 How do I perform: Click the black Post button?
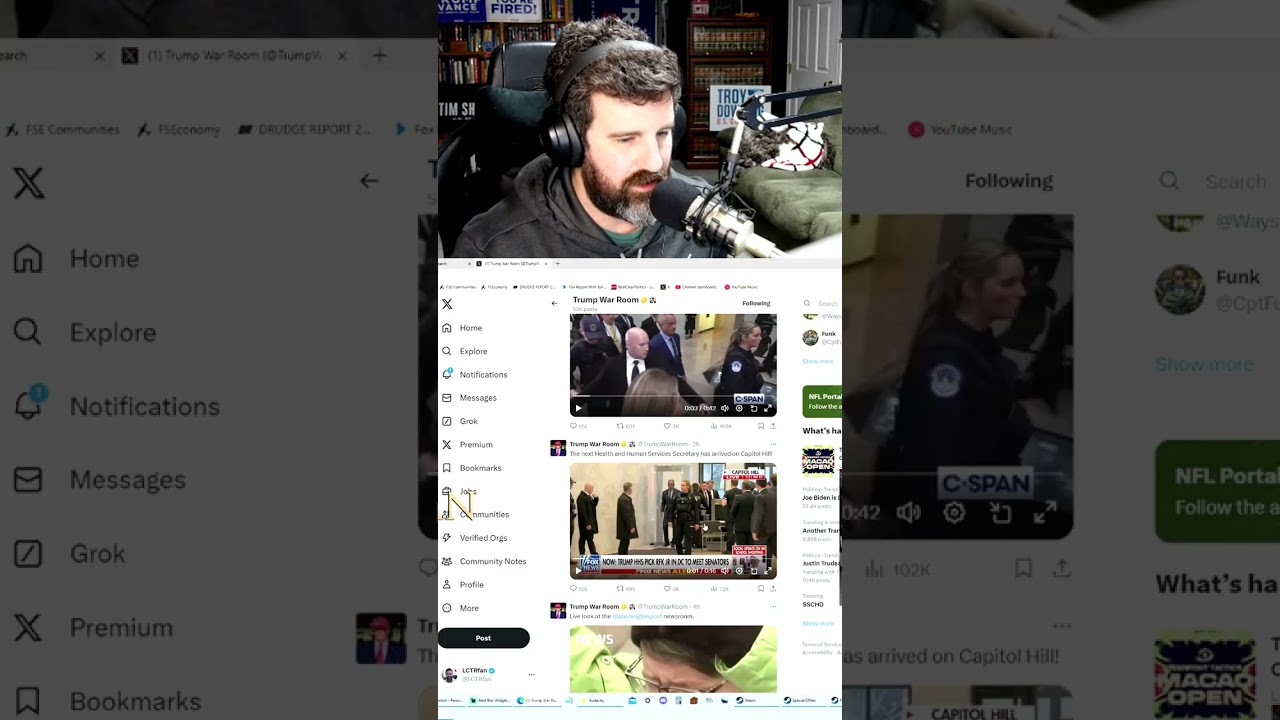[483, 638]
